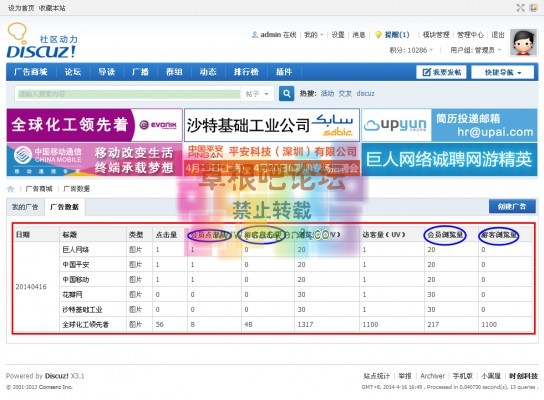The image size is (544, 400).
Task: Click the Discuz! powered-by footer link
Action: (x=57, y=376)
